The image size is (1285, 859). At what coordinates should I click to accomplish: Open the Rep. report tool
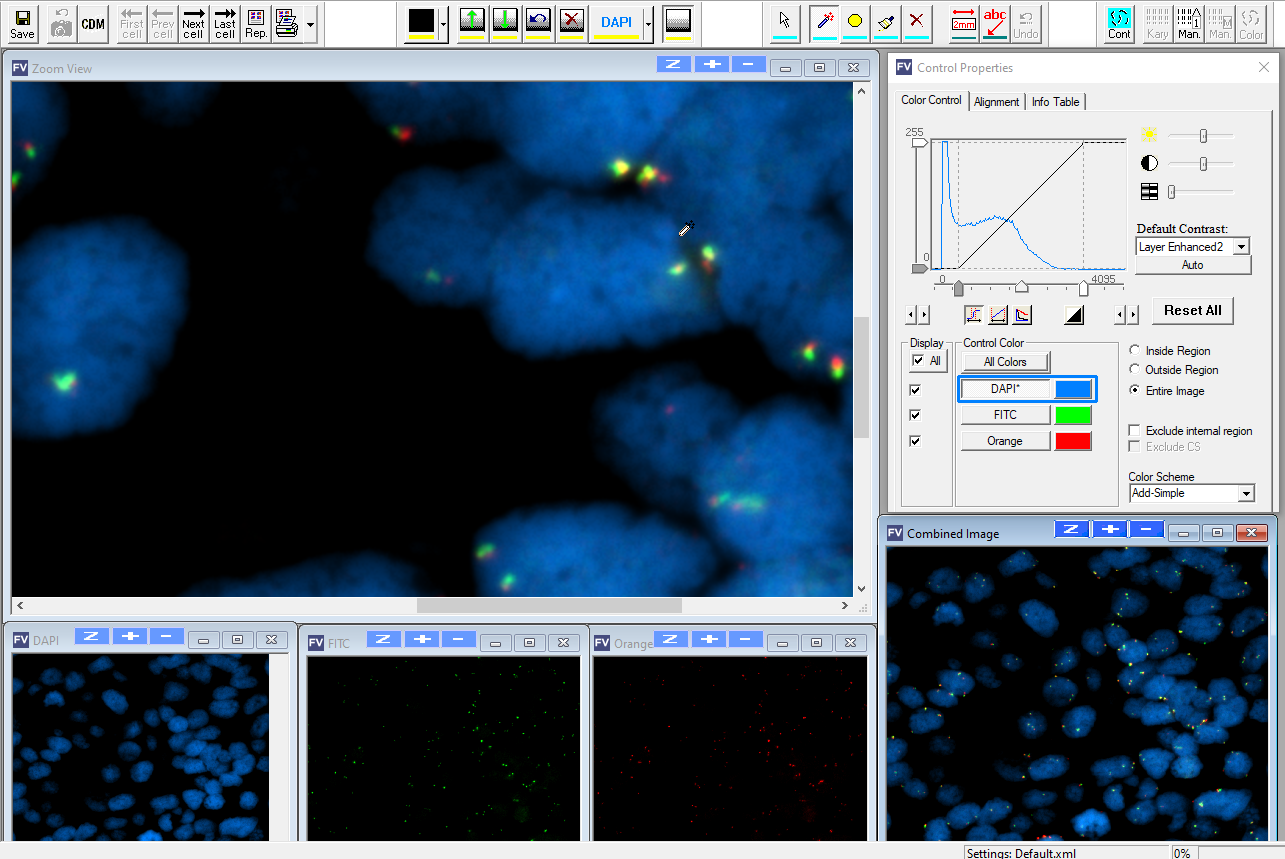tap(256, 24)
